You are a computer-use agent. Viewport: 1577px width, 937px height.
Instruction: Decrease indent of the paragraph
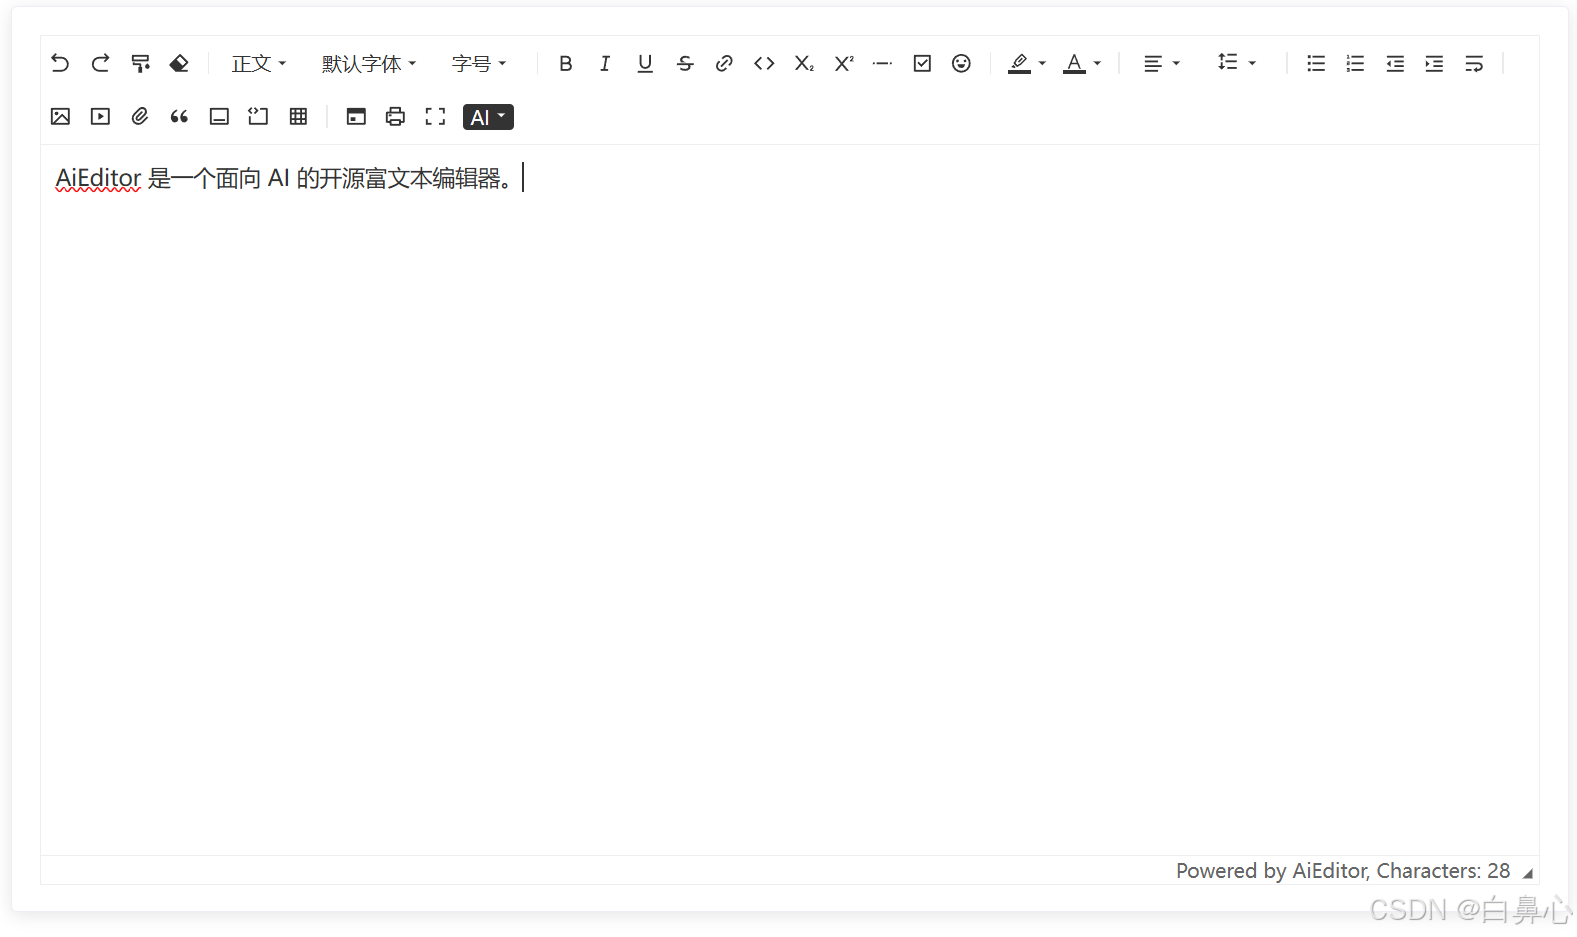[1395, 63]
